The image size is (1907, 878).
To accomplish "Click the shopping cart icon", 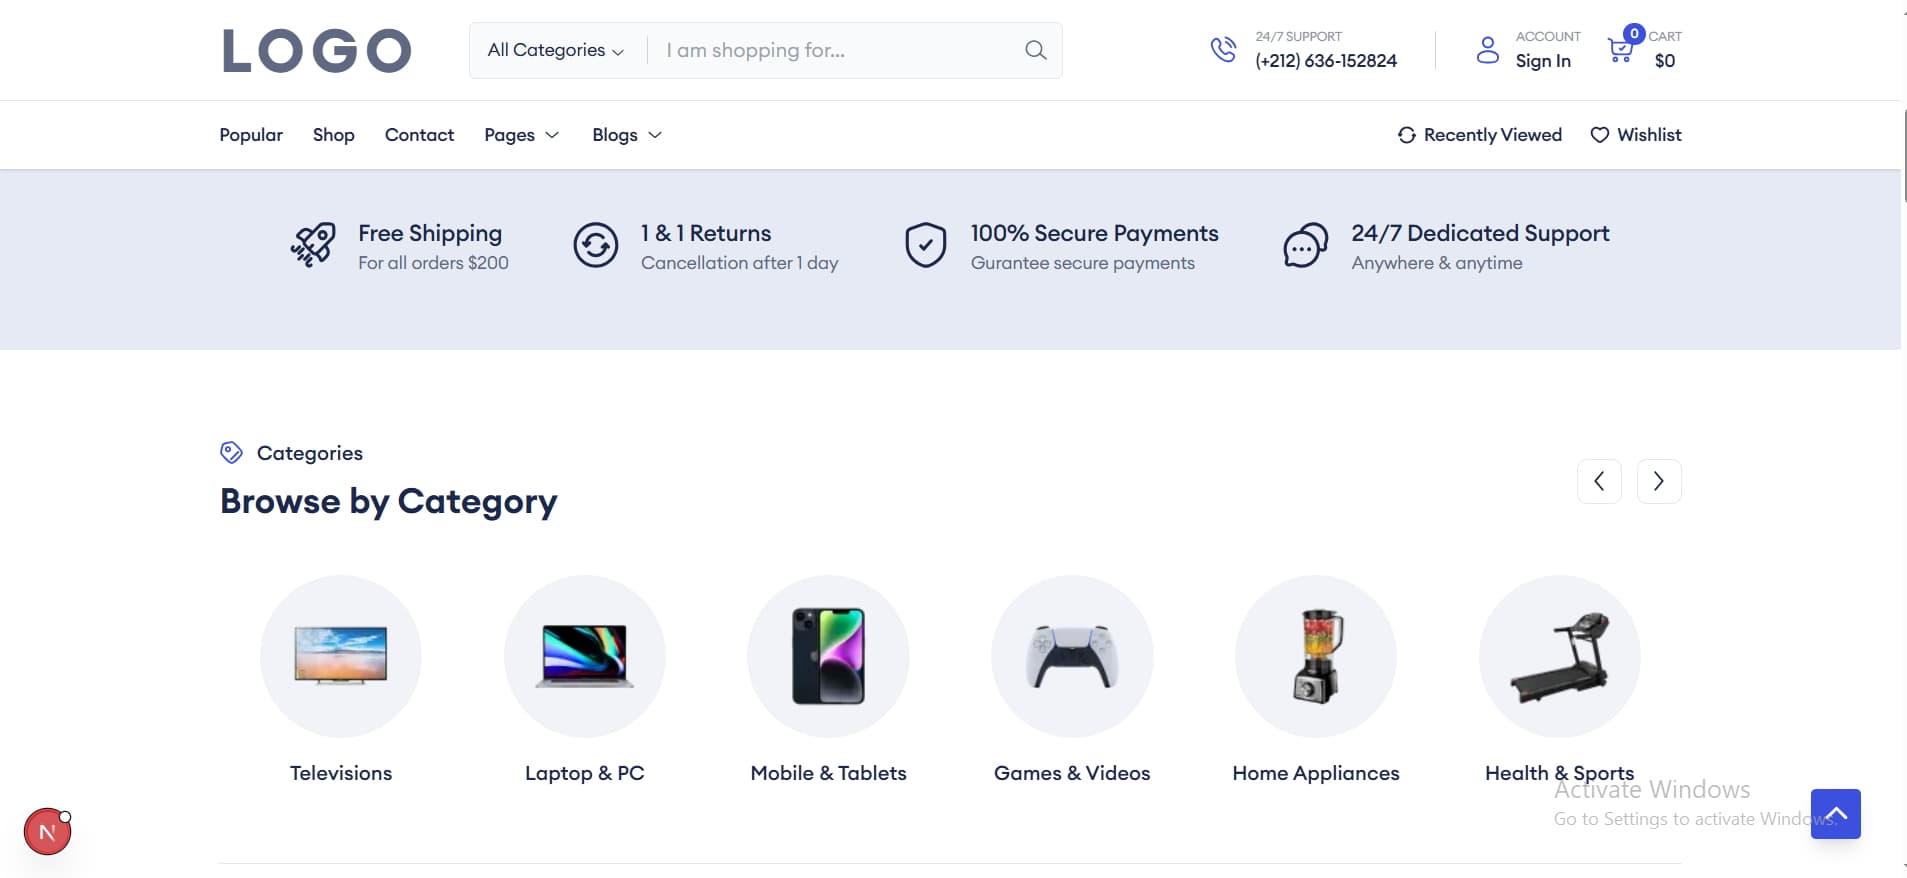I will tap(1620, 50).
